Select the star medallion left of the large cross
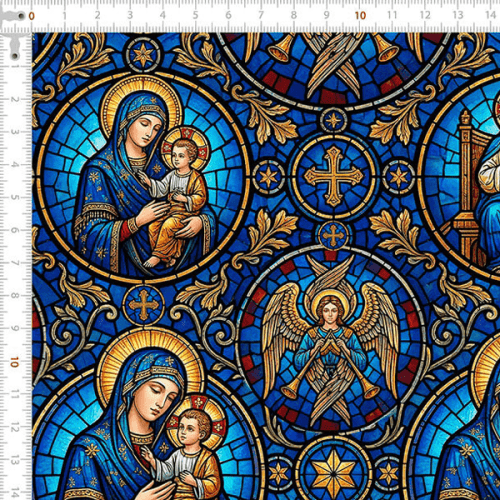The width and height of the screenshot is (500, 500). pyautogui.click(x=269, y=177)
